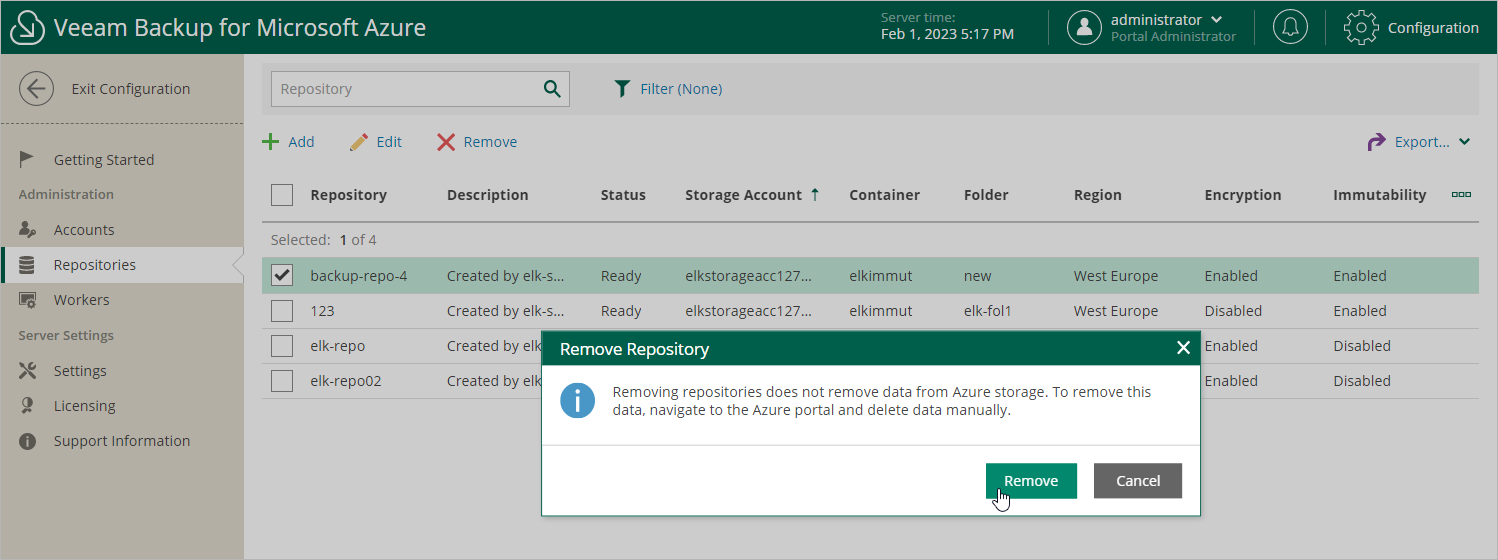Open Accounts in the sidebar
This screenshot has height=560, width=1498.
(84, 230)
